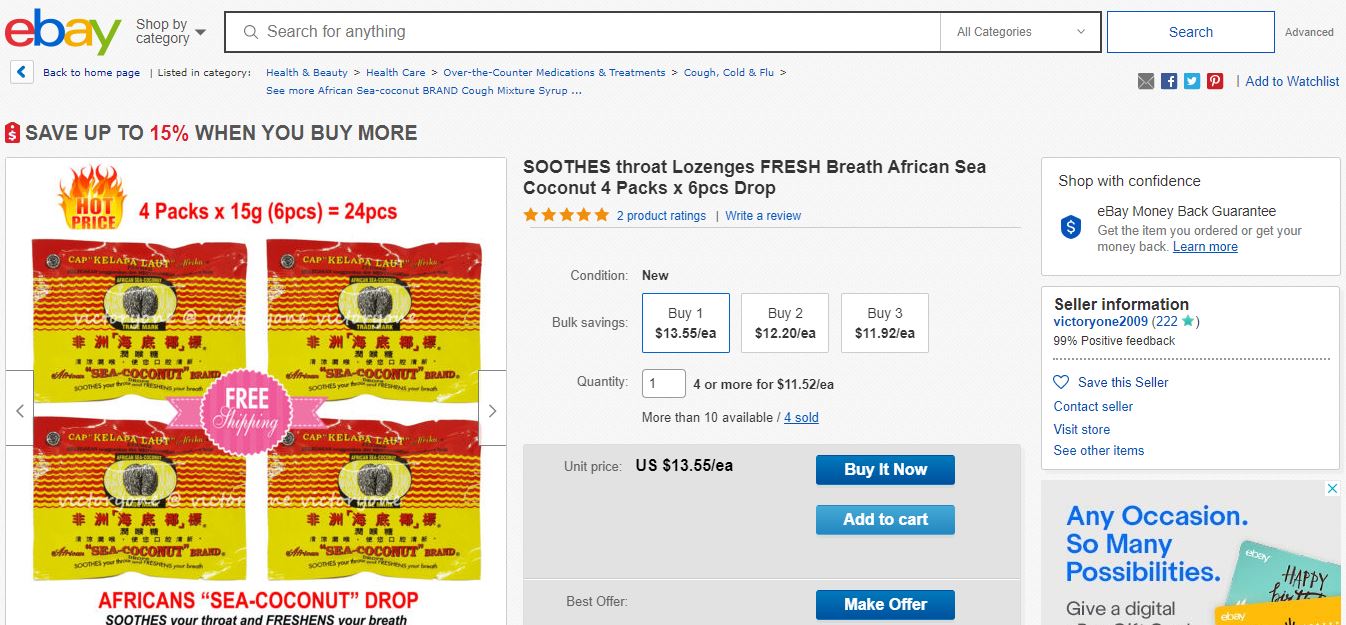Screen dimensions: 1346x625
Task: Select the Buy 2 bulk option
Action: coord(785,323)
